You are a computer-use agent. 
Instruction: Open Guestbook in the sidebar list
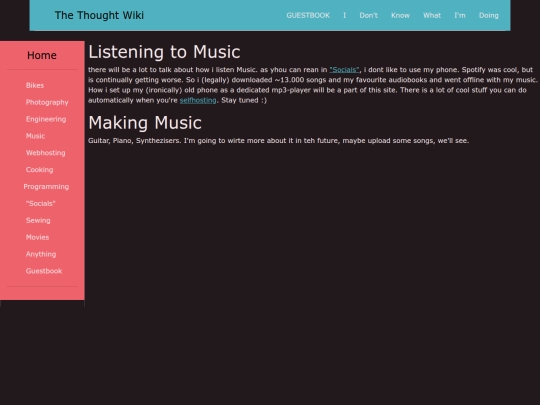point(44,271)
